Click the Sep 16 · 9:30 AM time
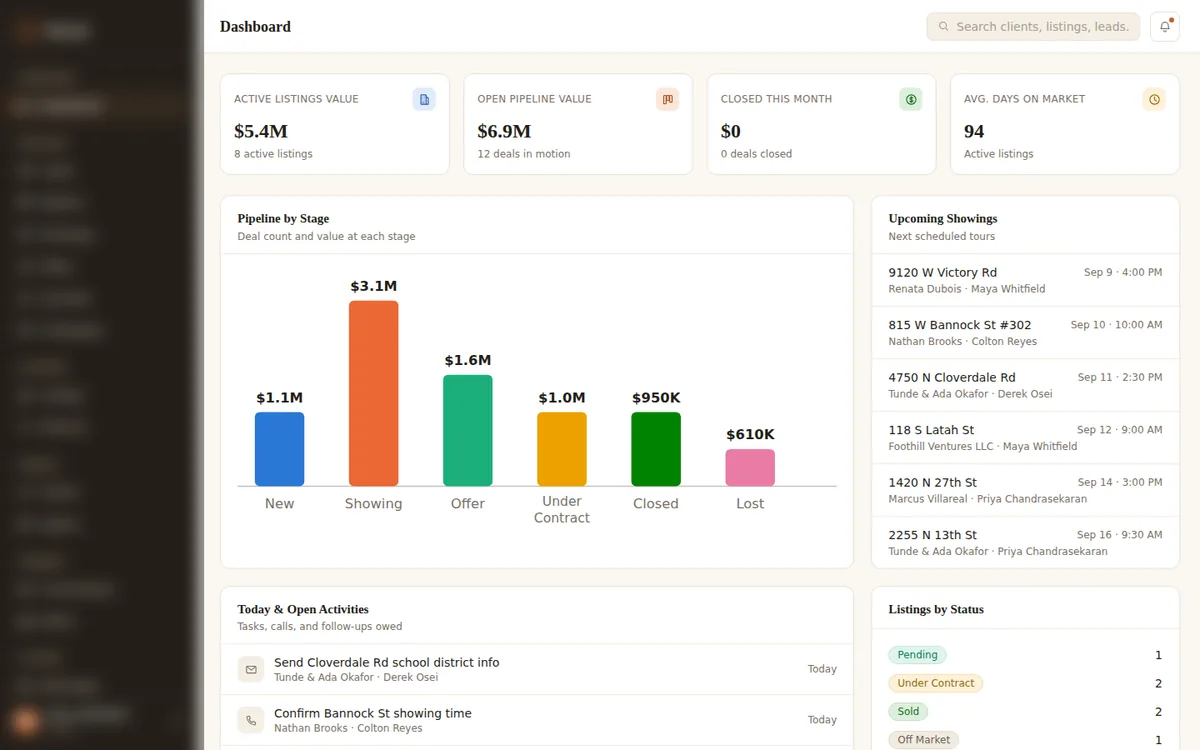 tap(1120, 535)
